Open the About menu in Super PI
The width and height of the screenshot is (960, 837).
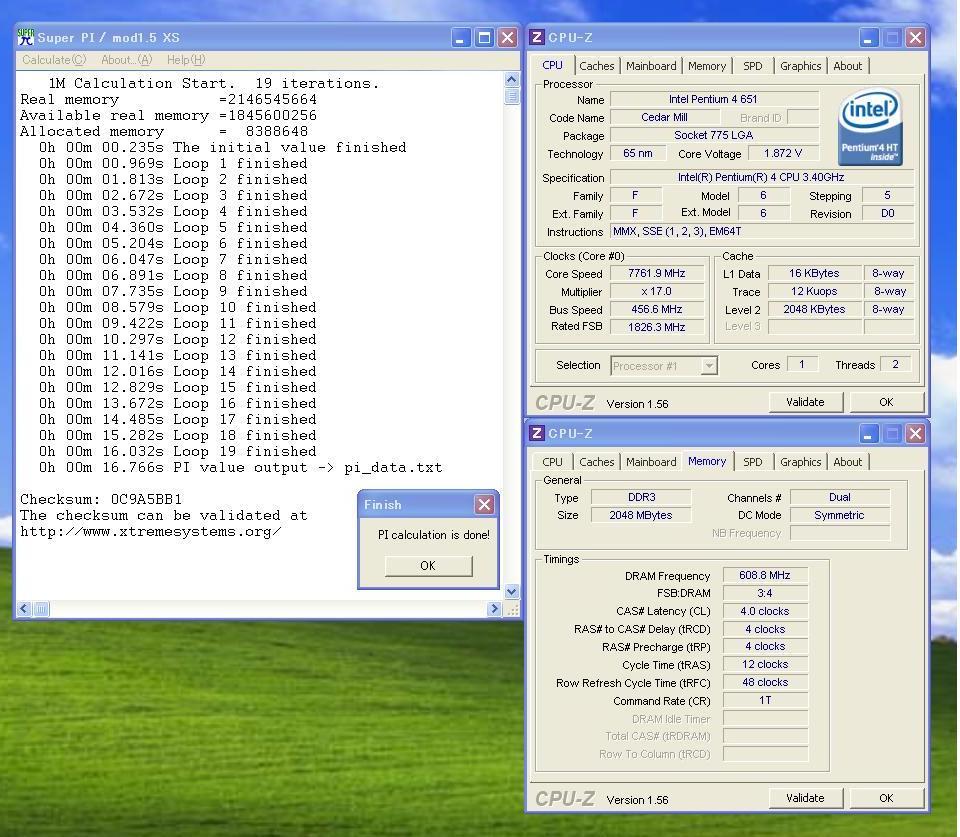pyautogui.click(x=126, y=60)
